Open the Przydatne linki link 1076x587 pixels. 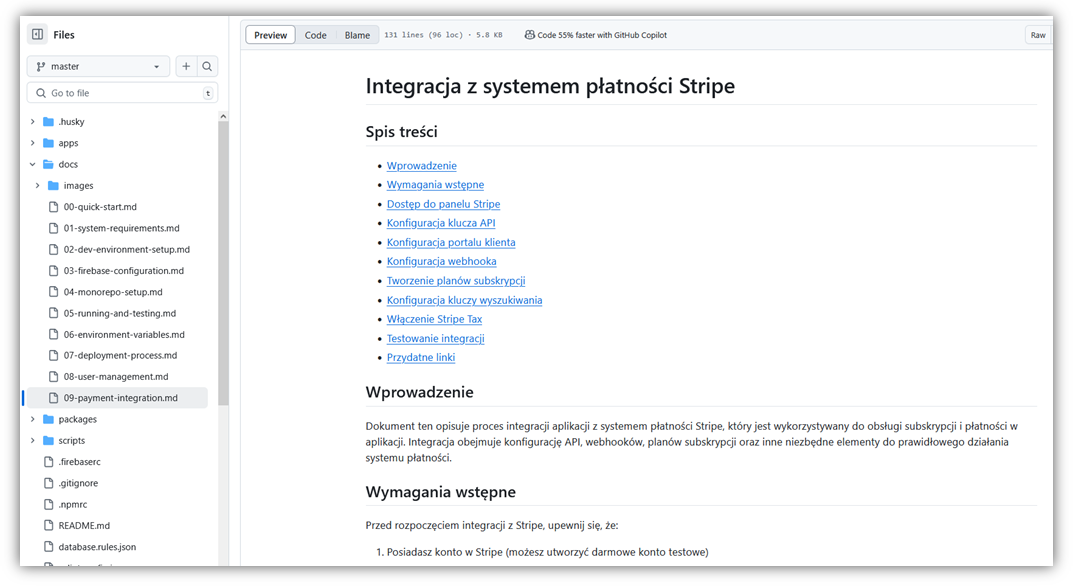point(421,358)
